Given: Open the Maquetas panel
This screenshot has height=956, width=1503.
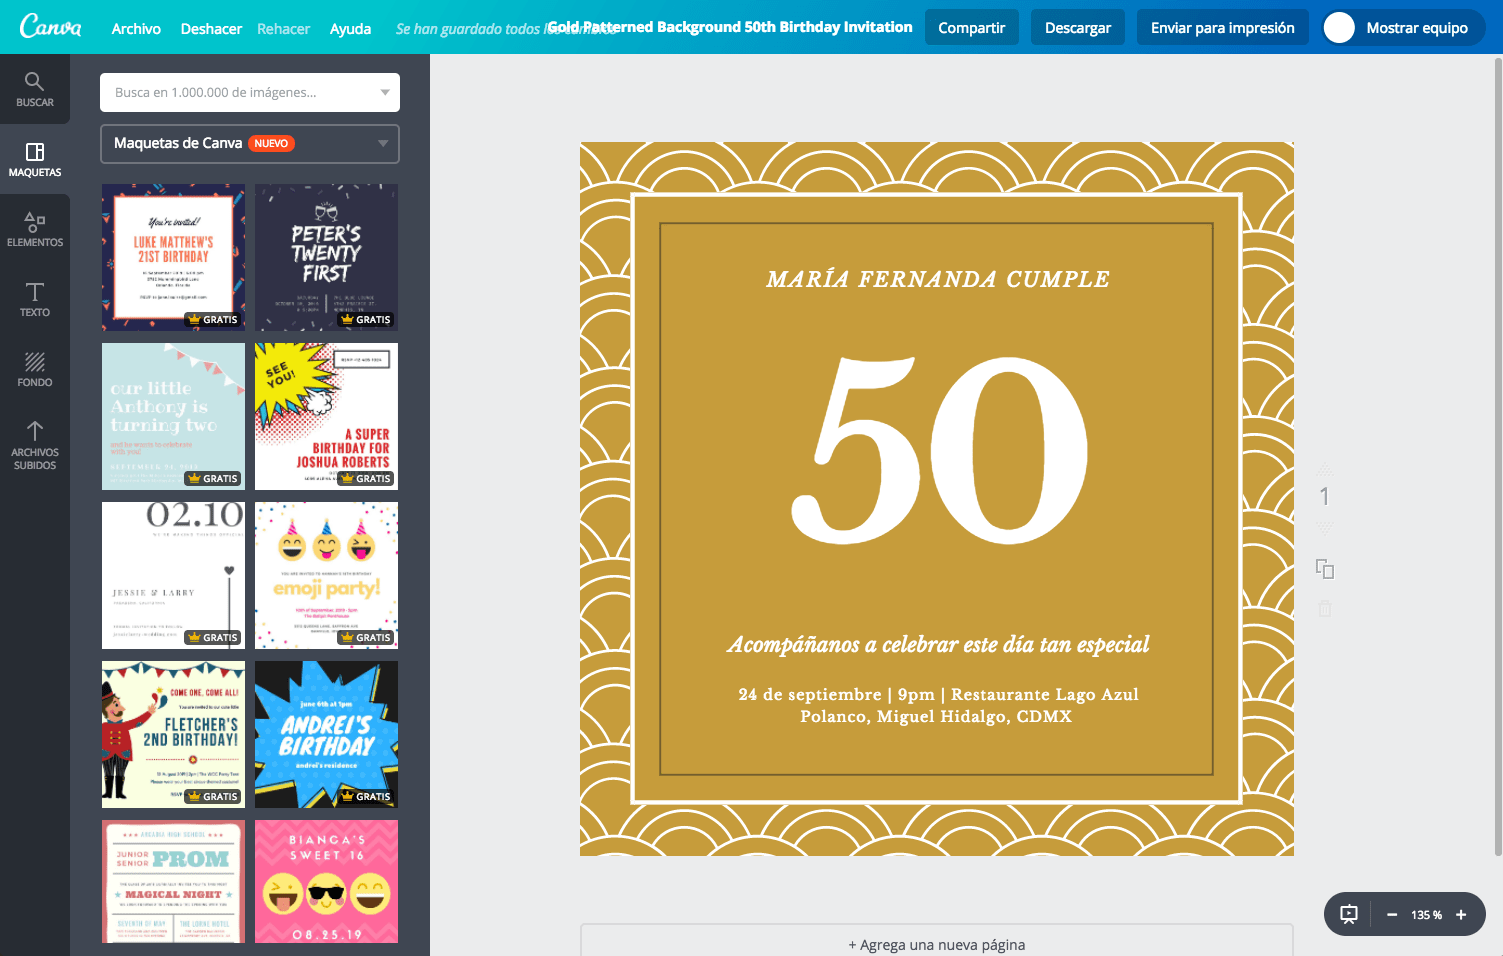Looking at the screenshot, I should point(35,158).
